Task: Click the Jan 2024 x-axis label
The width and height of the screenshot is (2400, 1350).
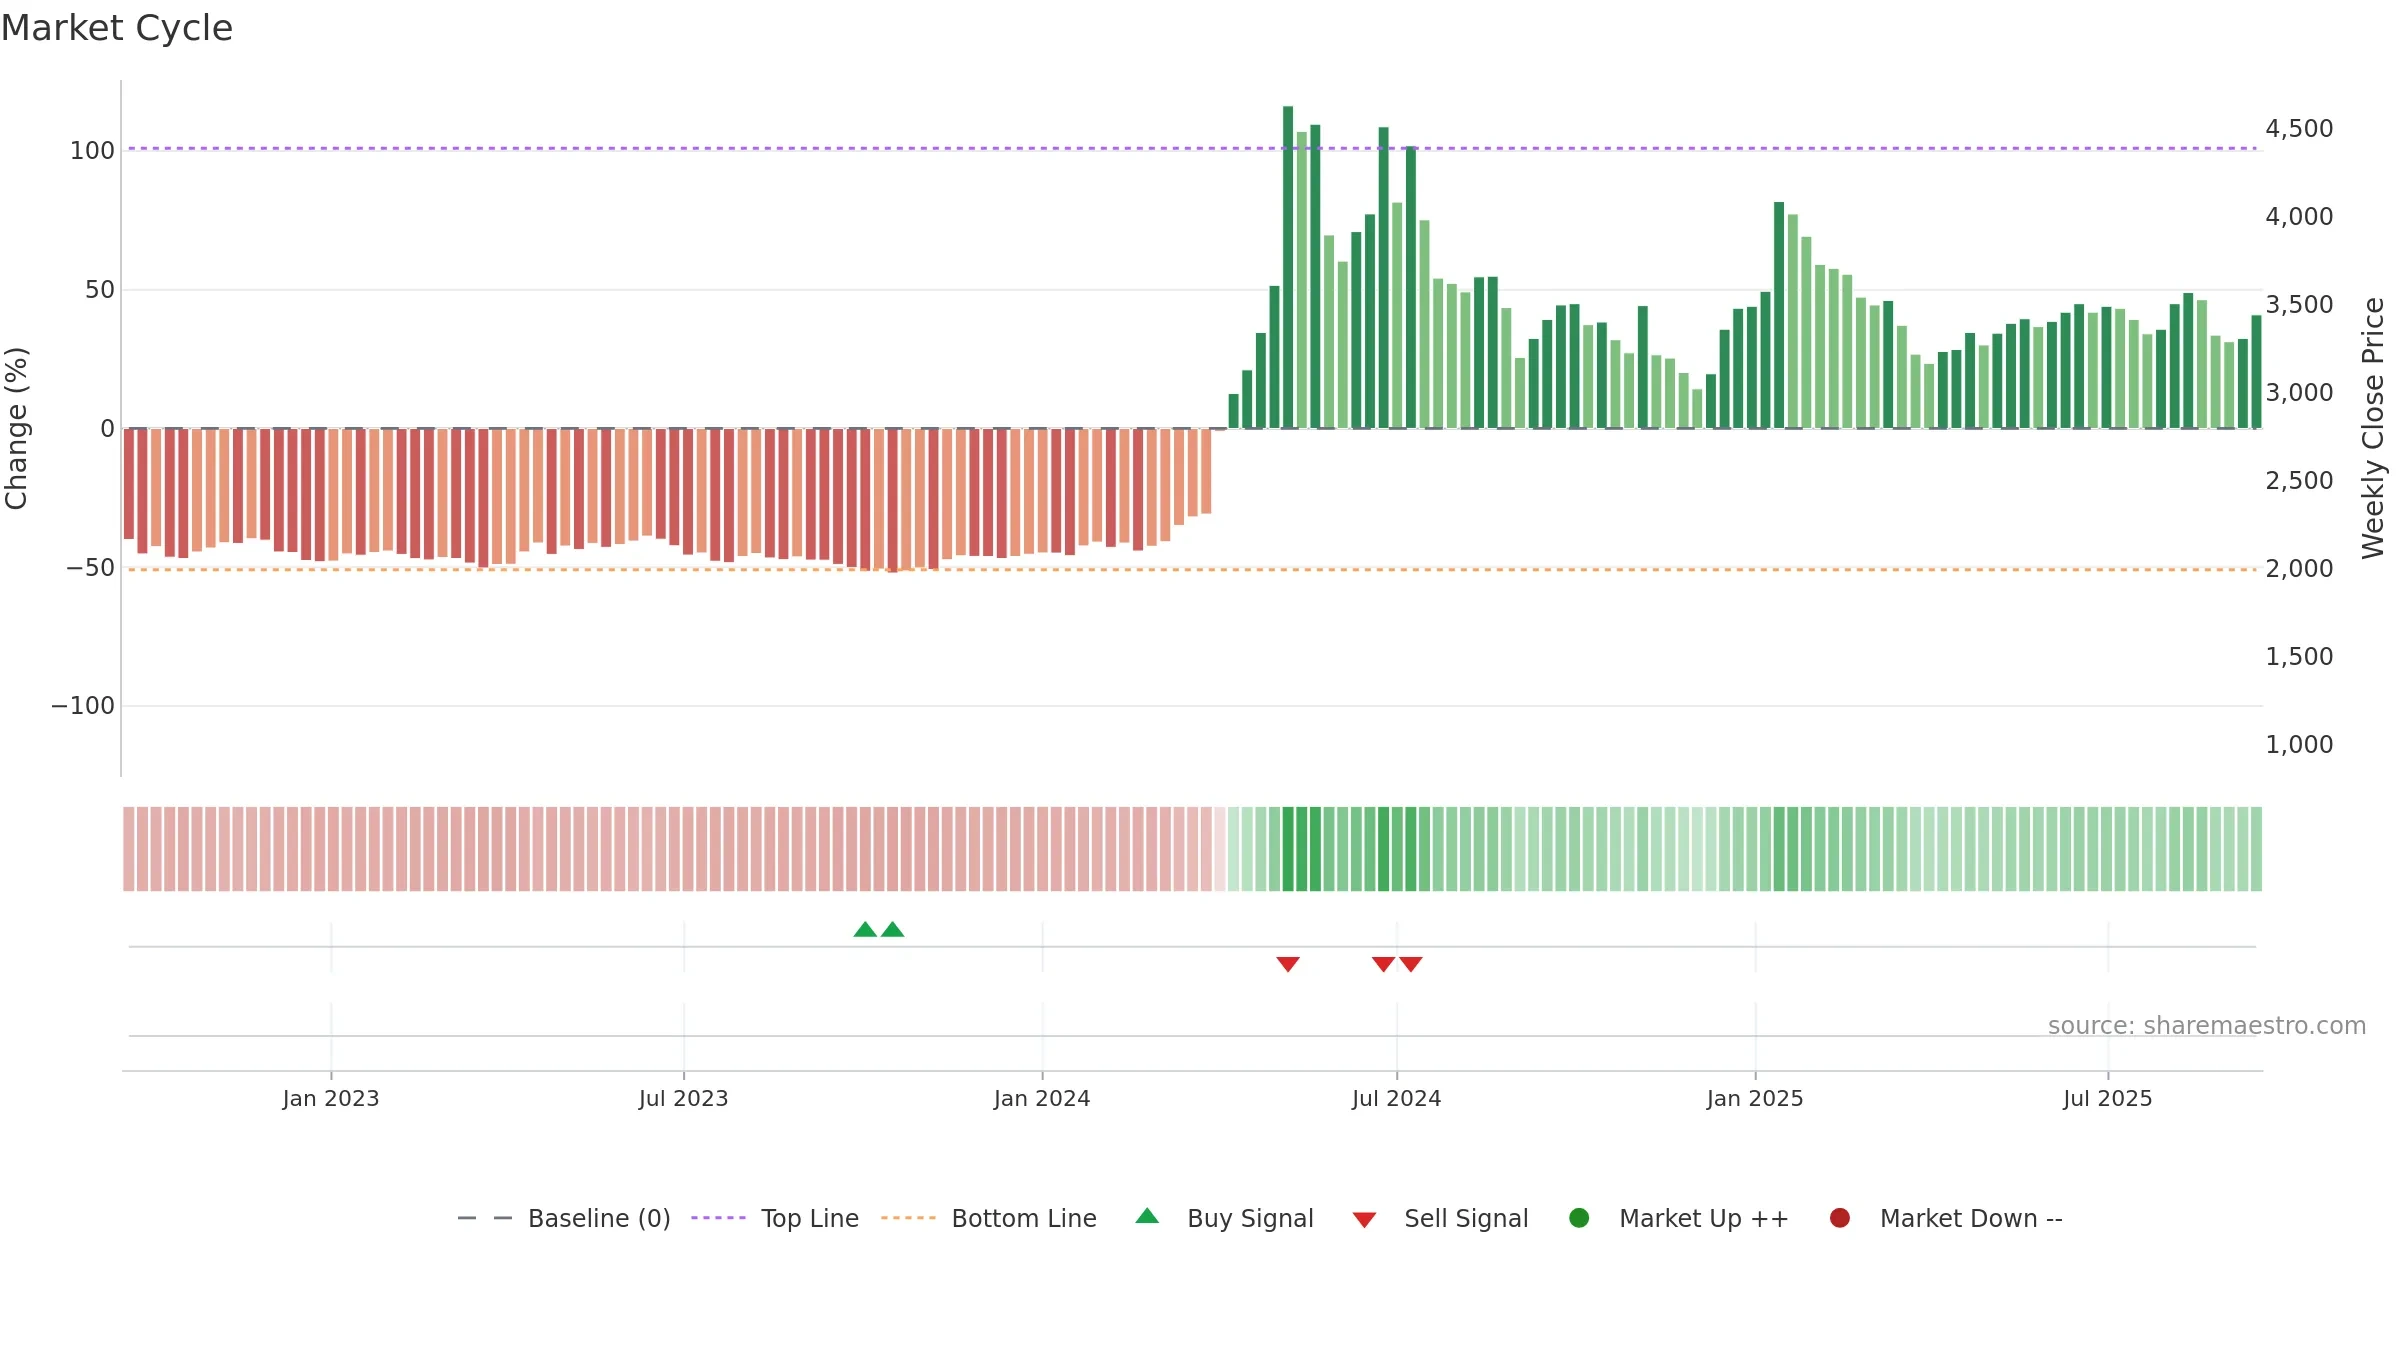Action: [x=1042, y=1099]
